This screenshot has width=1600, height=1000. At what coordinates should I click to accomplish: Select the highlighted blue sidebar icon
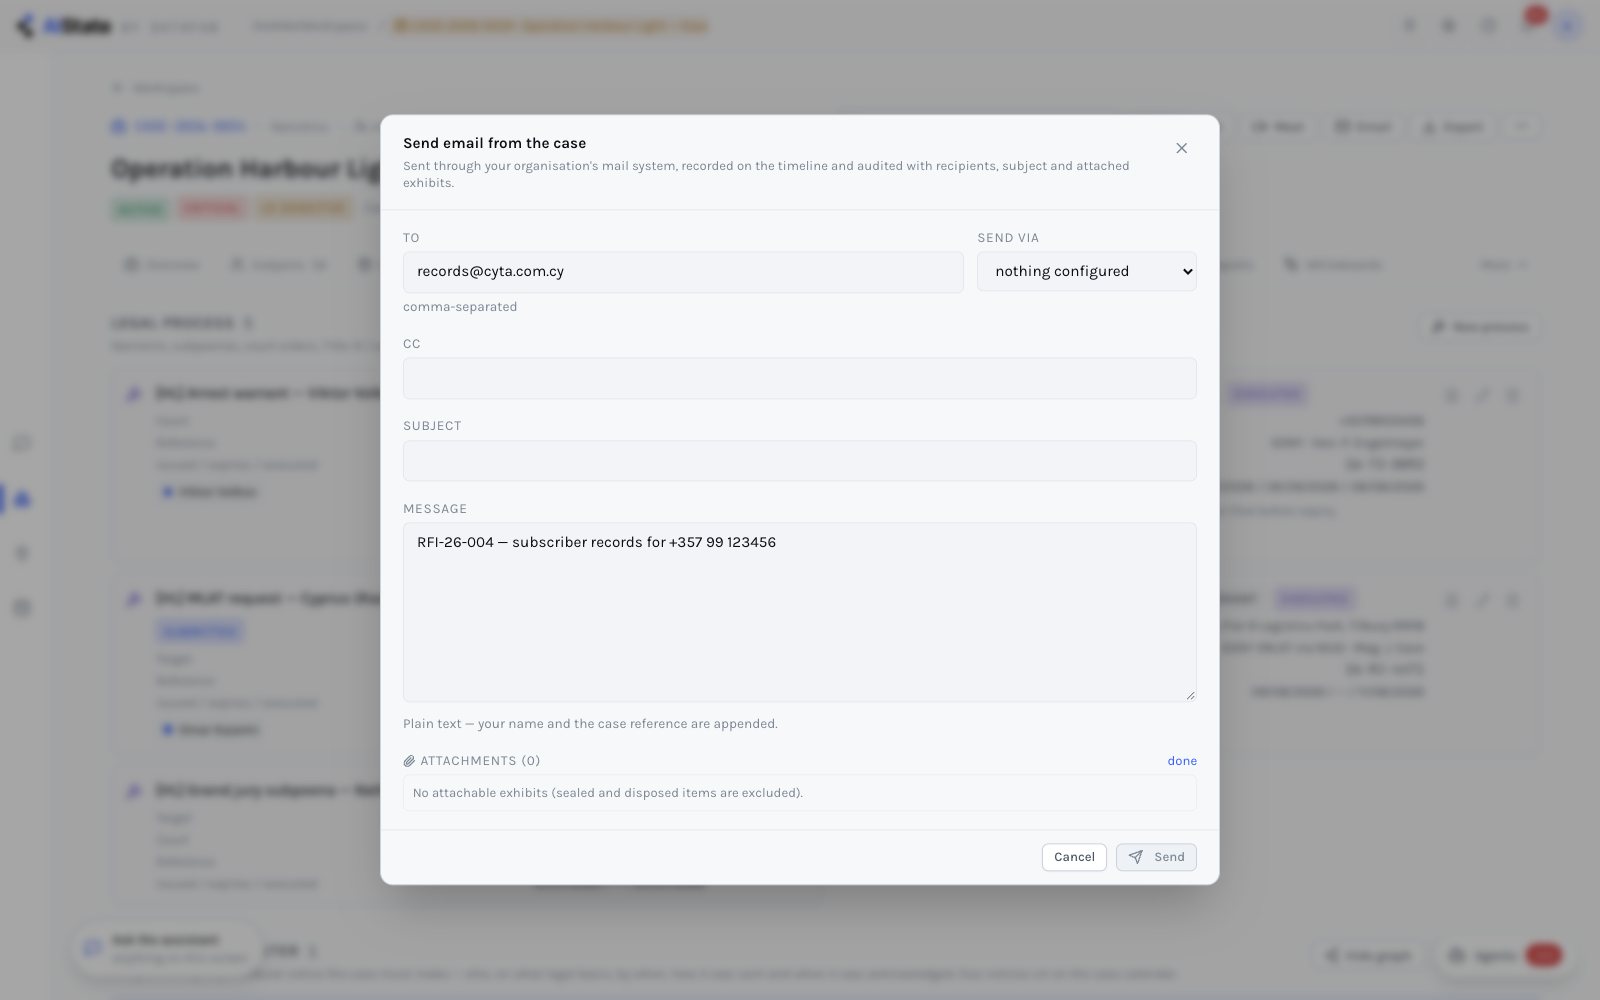[x=22, y=498]
